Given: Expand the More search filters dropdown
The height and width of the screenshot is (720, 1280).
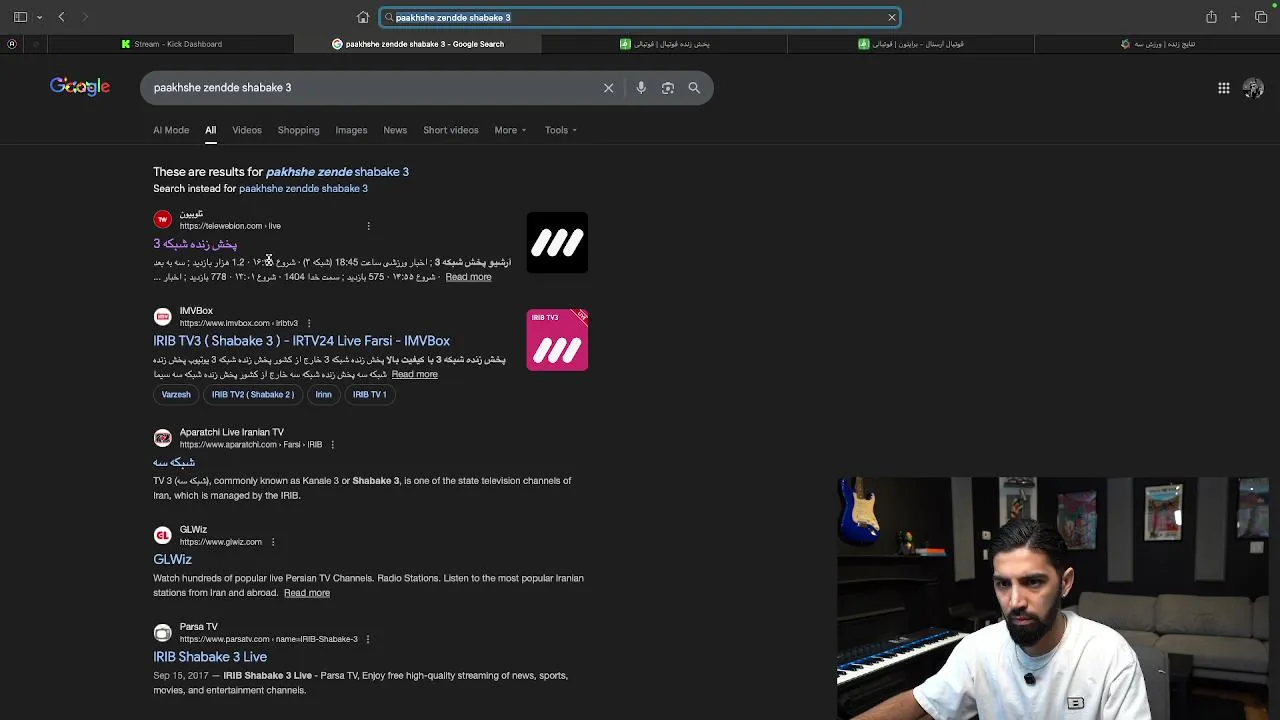Looking at the screenshot, I should (510, 130).
